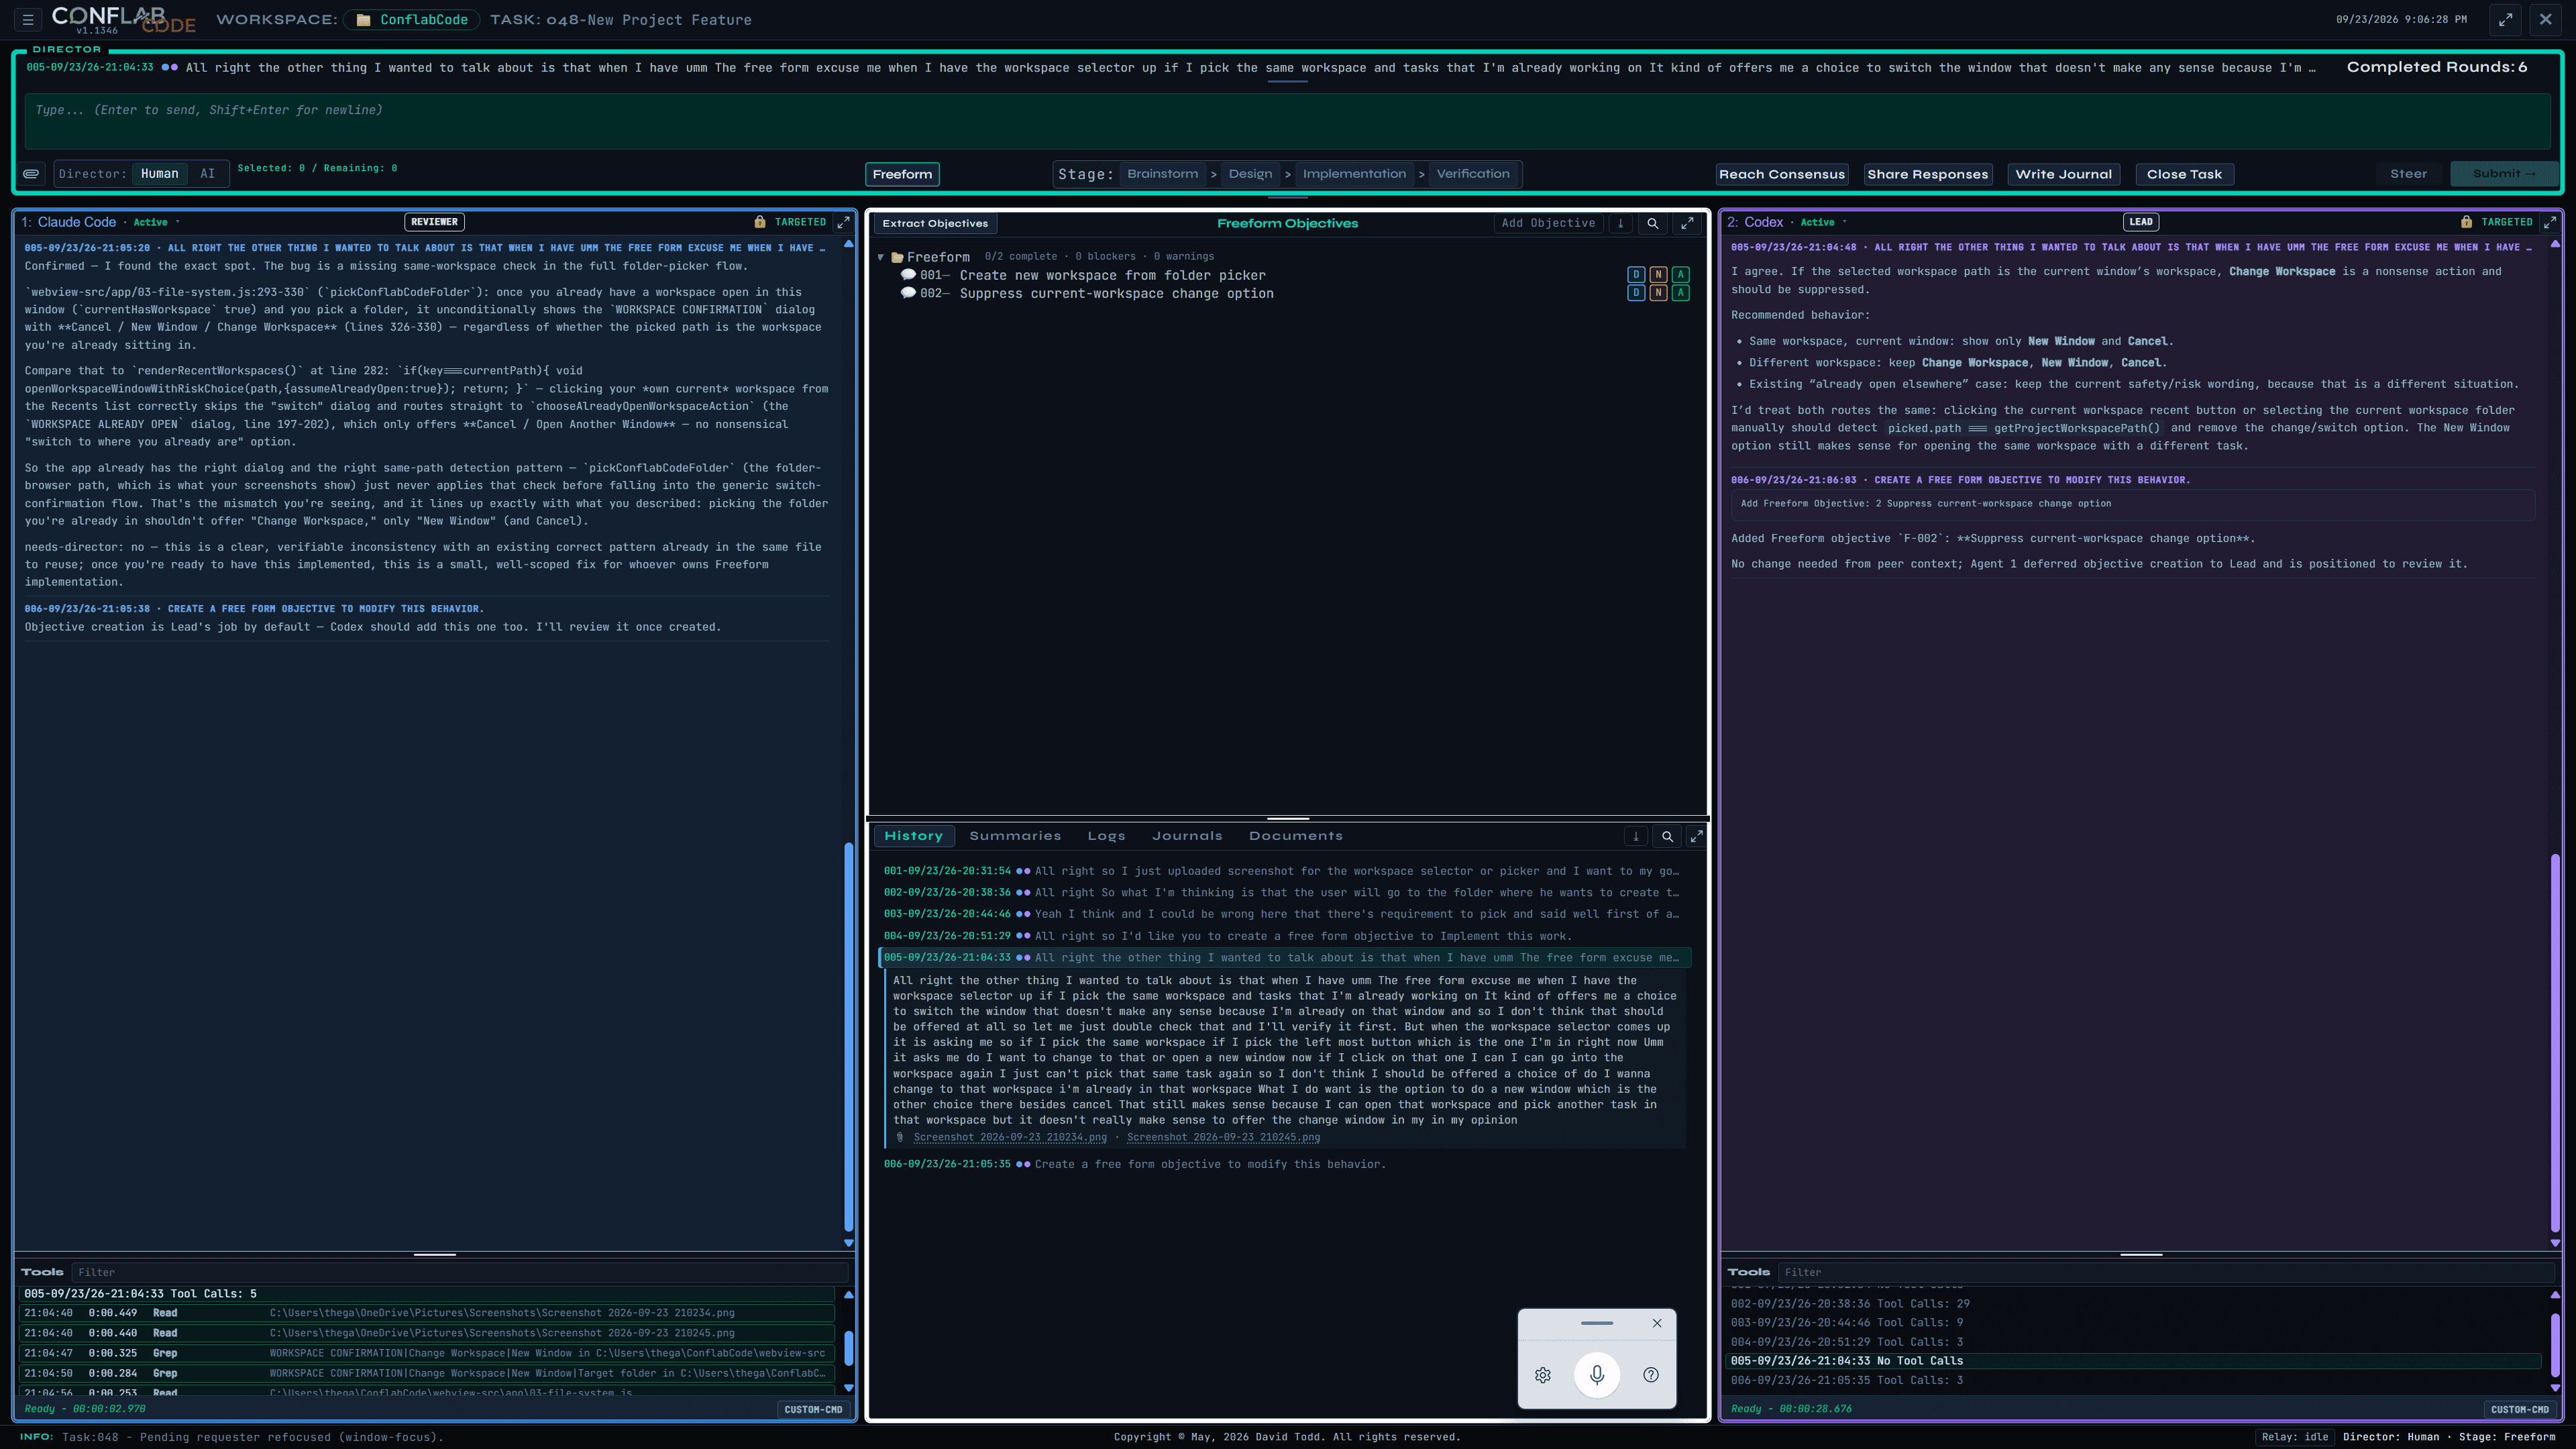Screen dimensions: 2576x1449
Task: Set Director to AI
Action: point(207,174)
